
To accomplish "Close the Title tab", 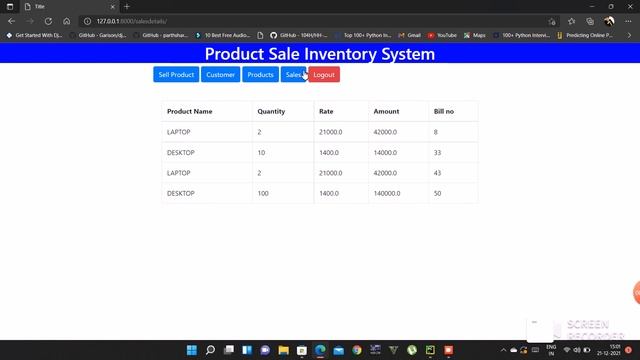I will point(113,7).
